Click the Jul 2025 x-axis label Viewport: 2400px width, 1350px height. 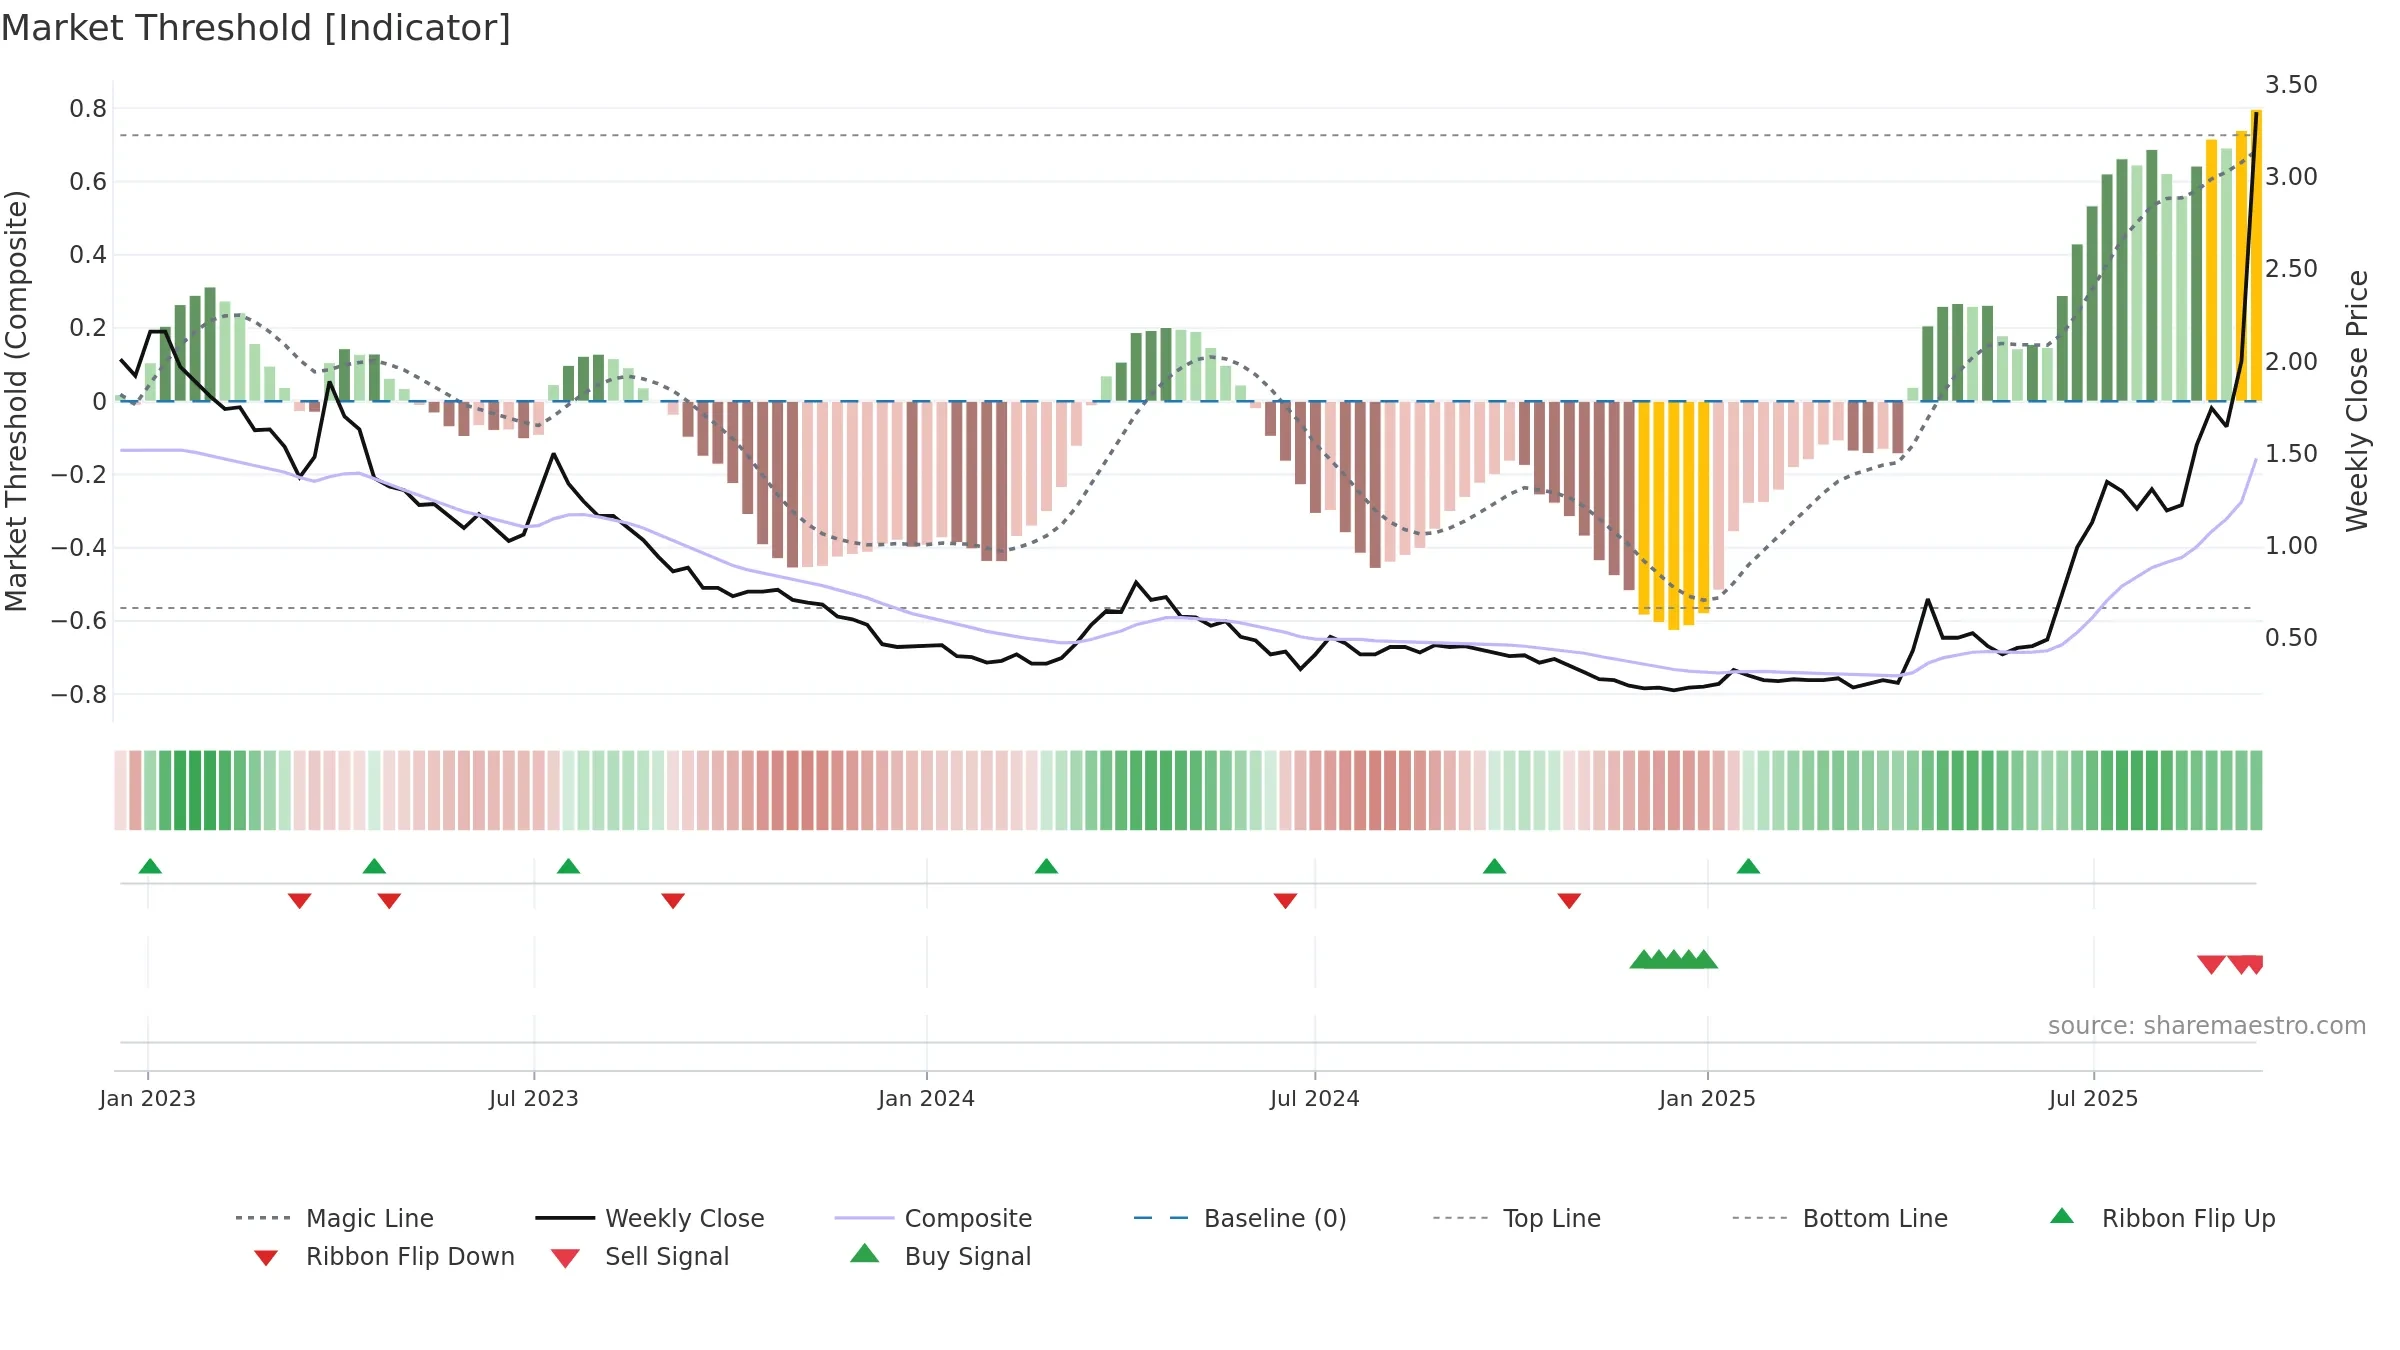coord(2094,1098)
